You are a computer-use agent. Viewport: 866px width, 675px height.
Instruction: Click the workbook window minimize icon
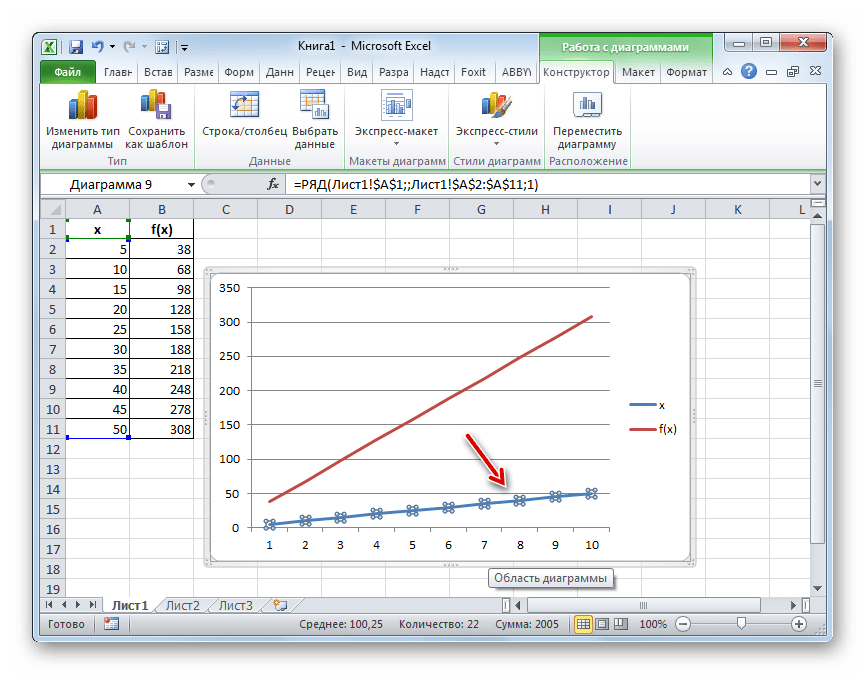(772, 72)
